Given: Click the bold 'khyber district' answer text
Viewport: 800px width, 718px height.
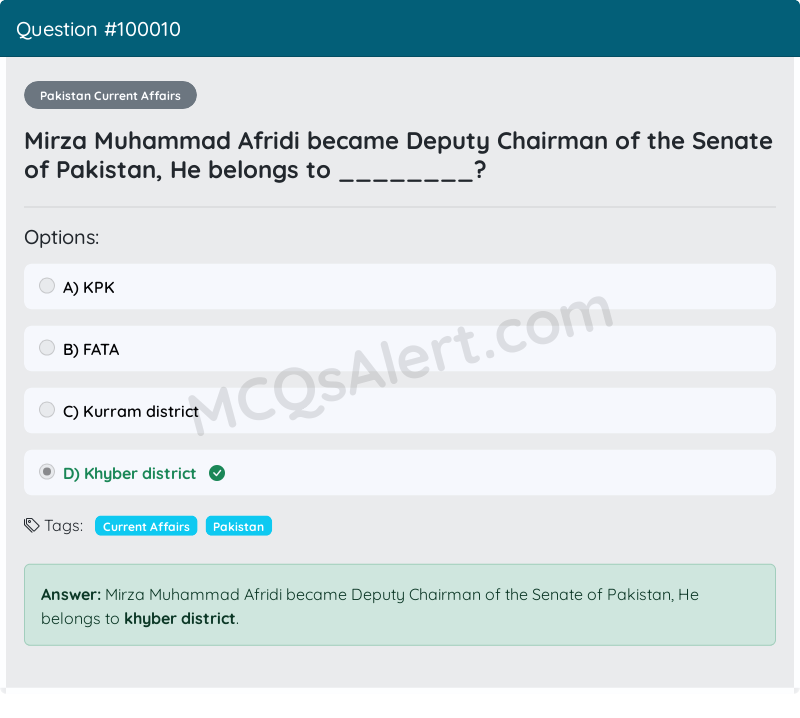Looking at the screenshot, I should coord(180,619).
